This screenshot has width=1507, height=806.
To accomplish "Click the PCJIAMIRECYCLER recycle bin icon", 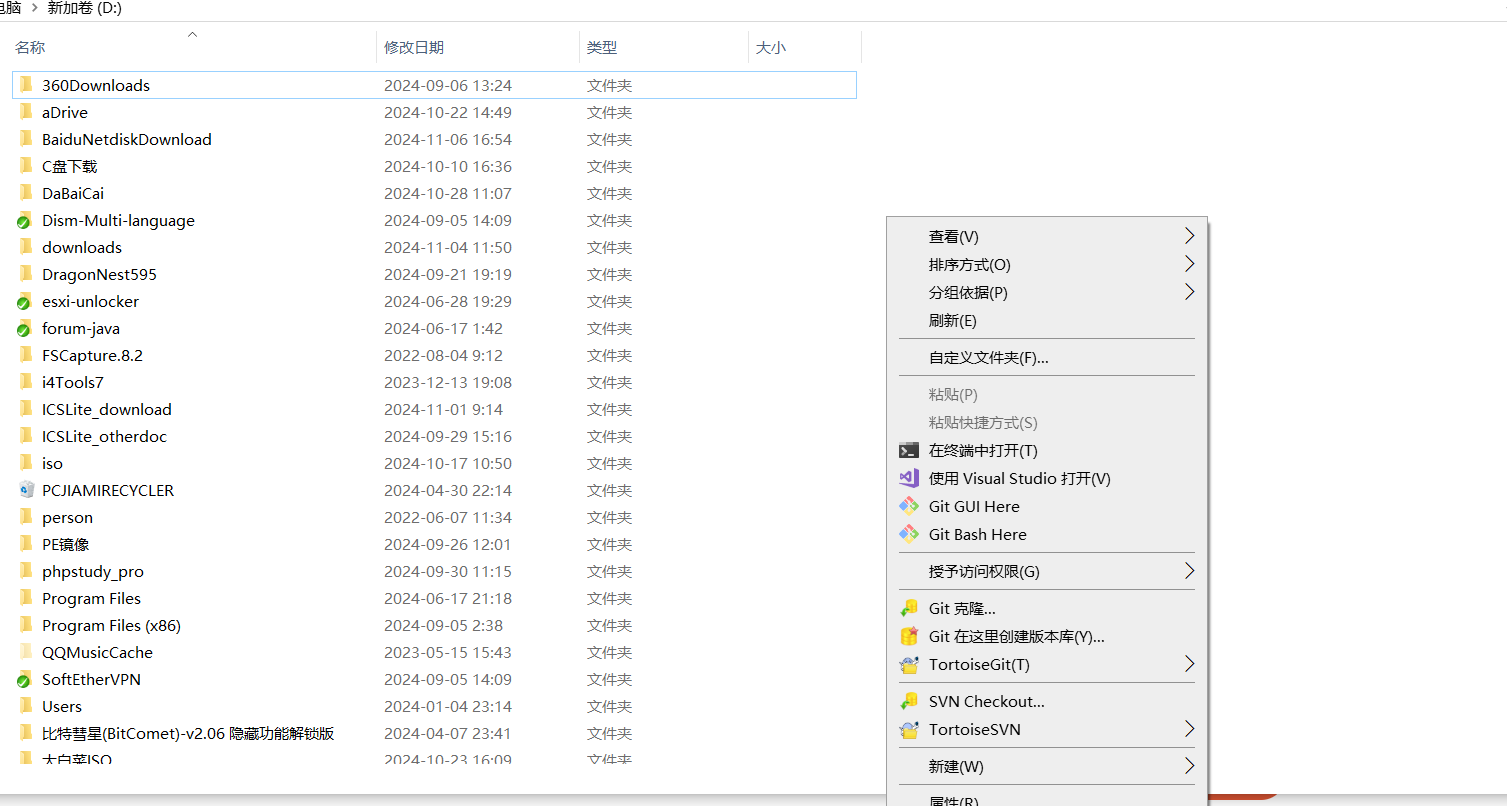I will tap(26, 490).
